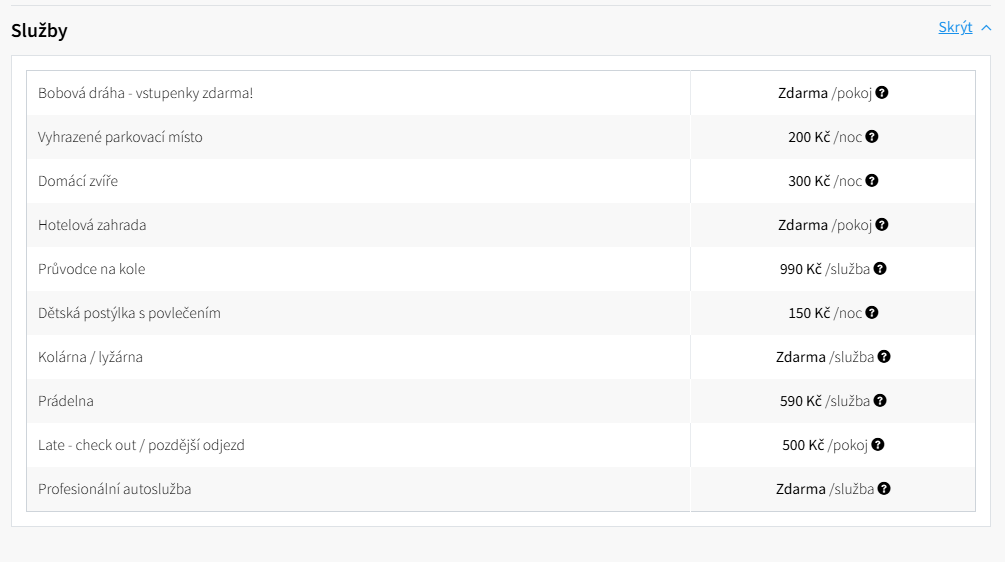Image resolution: width=1005 pixels, height=562 pixels.
Task: Click the Domácí zvíře service label
Action: [x=78, y=181]
